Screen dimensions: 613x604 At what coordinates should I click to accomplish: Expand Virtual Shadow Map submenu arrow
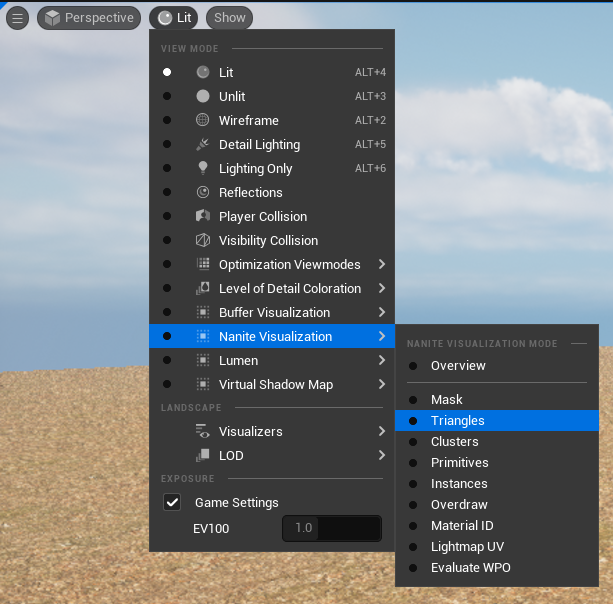tap(382, 384)
